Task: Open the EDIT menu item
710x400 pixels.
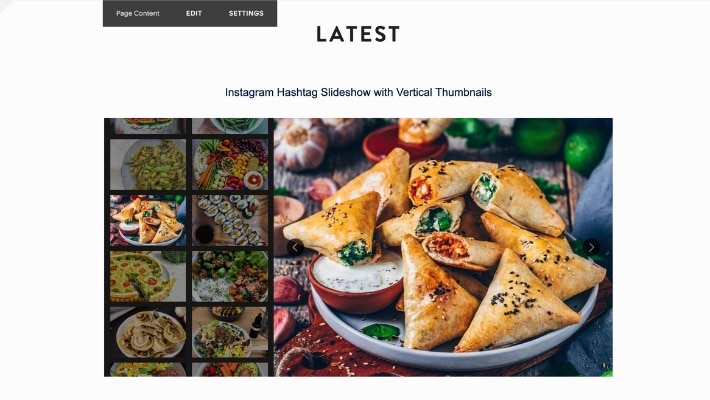Action: tap(194, 14)
